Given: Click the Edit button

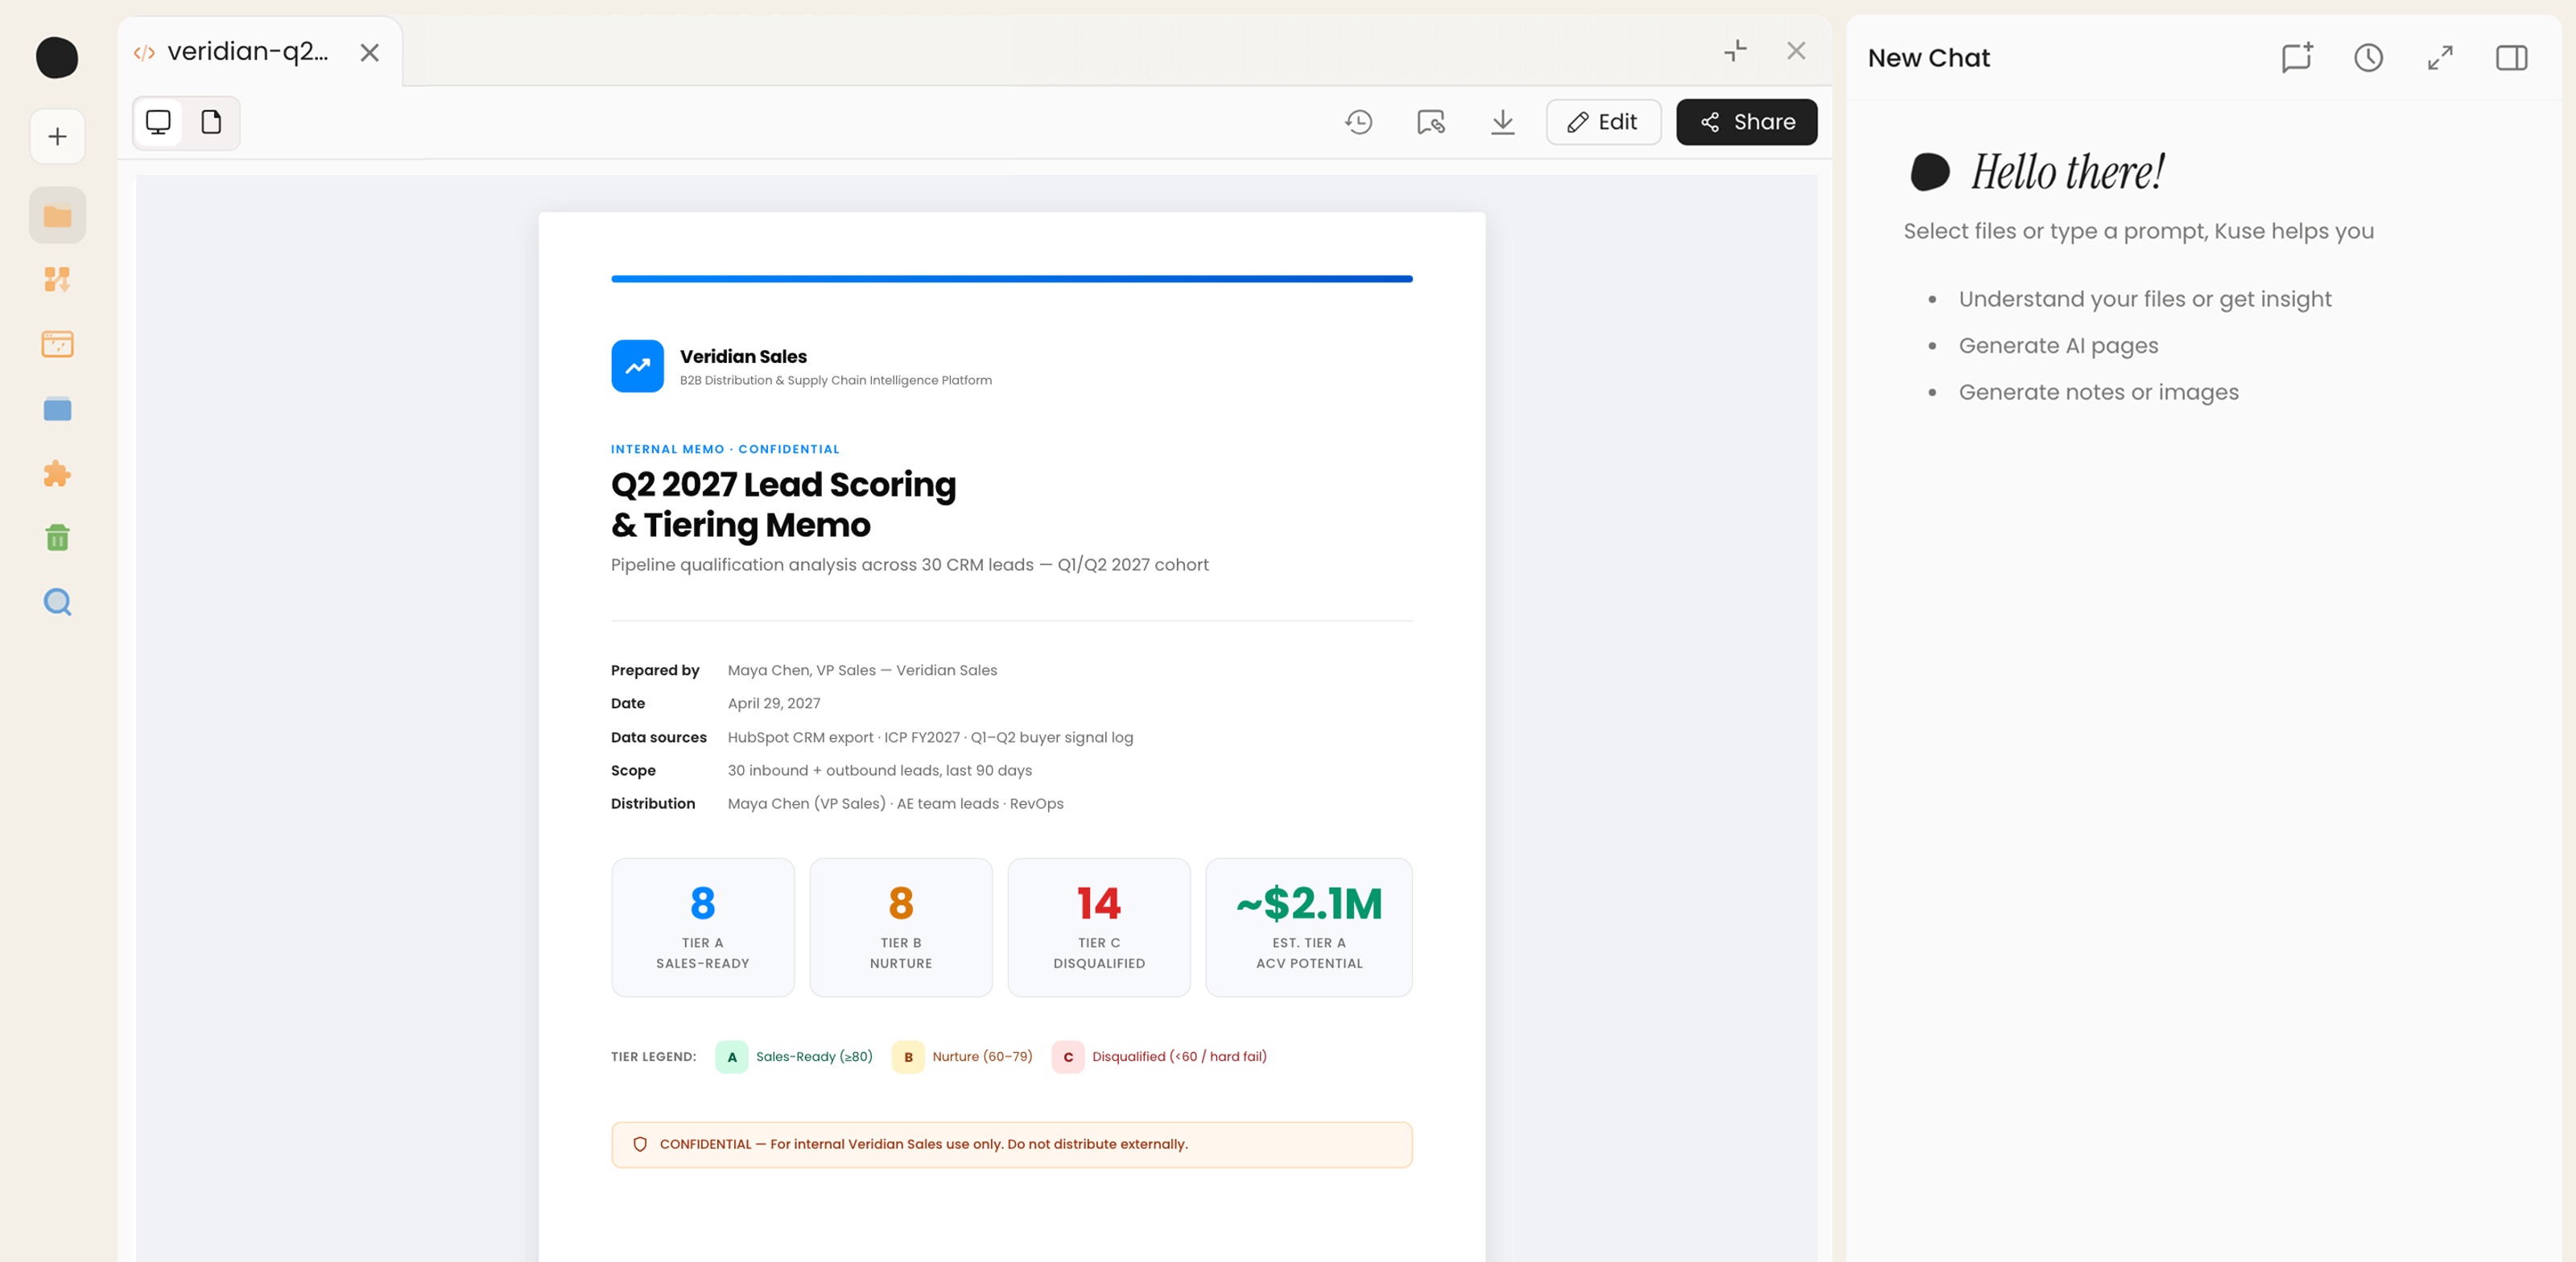Looking at the screenshot, I should pyautogui.click(x=1603, y=122).
